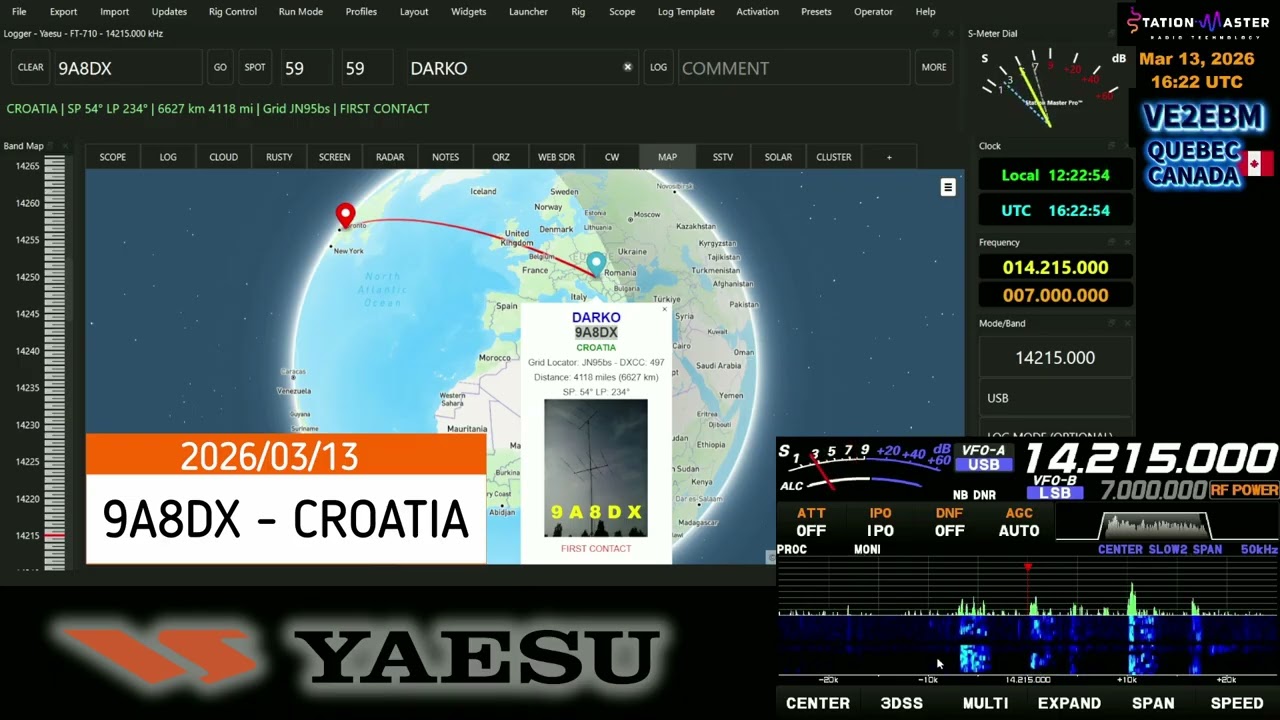Open the Profiles menu
The image size is (1280, 720).
tap(361, 12)
